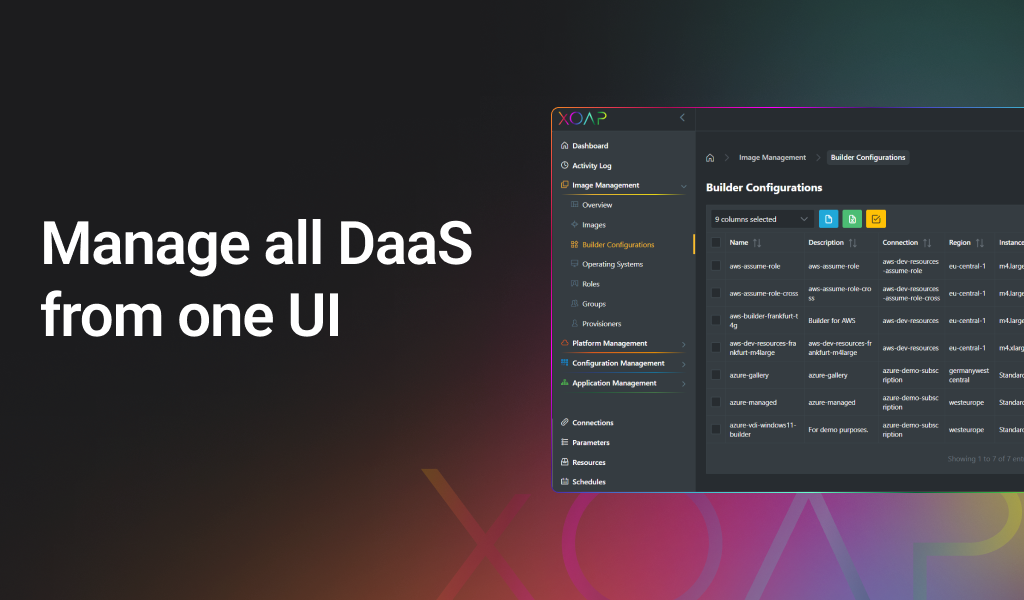The height and width of the screenshot is (600, 1024).
Task: Check the aws-assume-role-cross row checkbox
Action: point(716,293)
